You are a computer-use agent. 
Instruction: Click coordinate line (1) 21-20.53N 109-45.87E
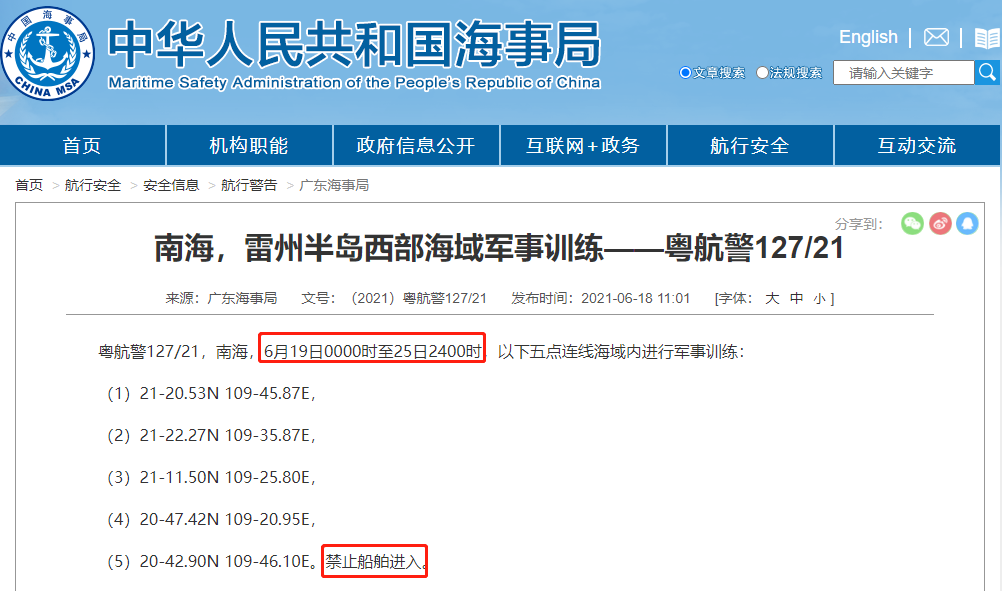coord(211,394)
